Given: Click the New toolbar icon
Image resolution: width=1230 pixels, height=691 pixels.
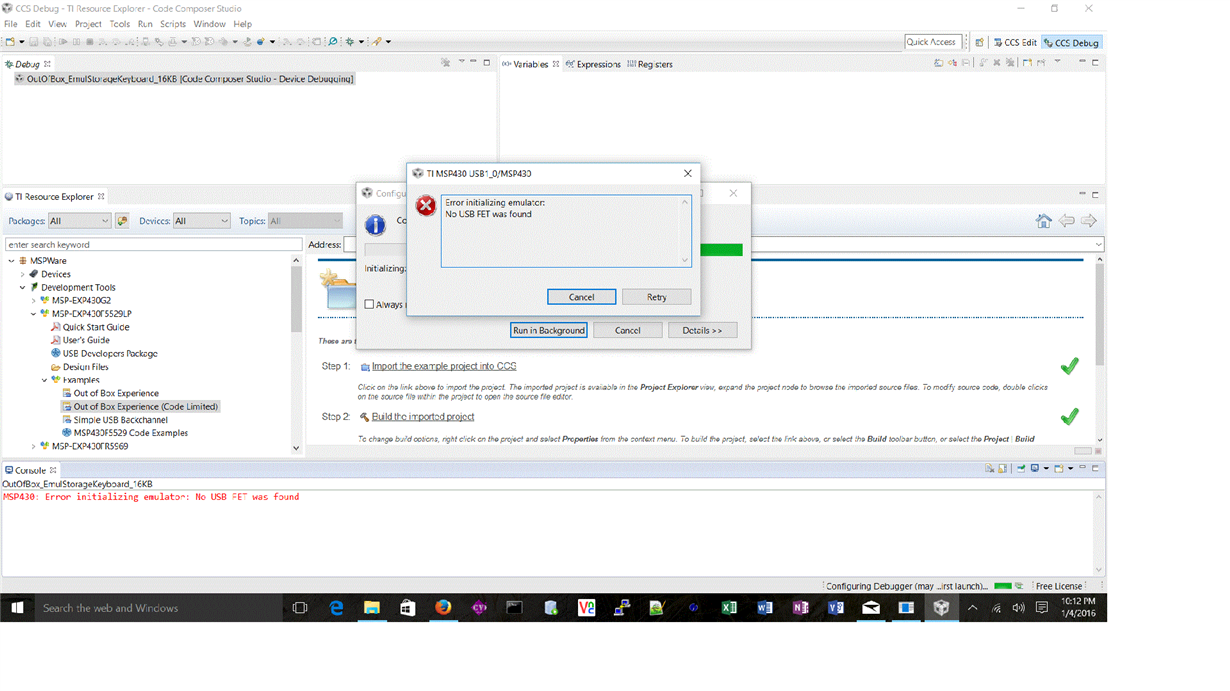Looking at the screenshot, I should pyautogui.click(x=10, y=42).
